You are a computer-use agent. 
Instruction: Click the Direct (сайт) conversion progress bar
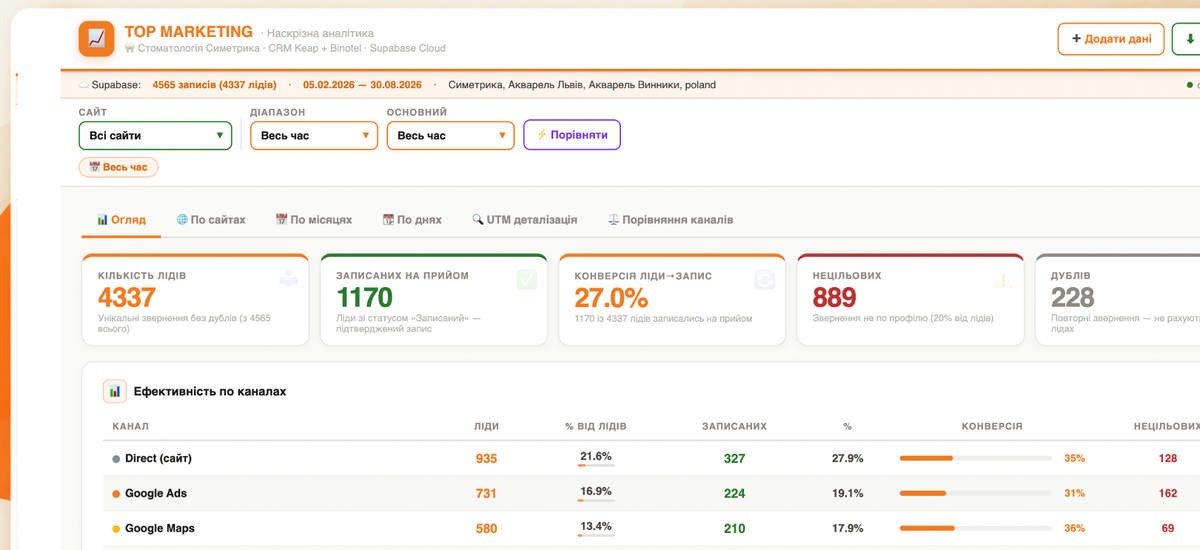coord(975,458)
